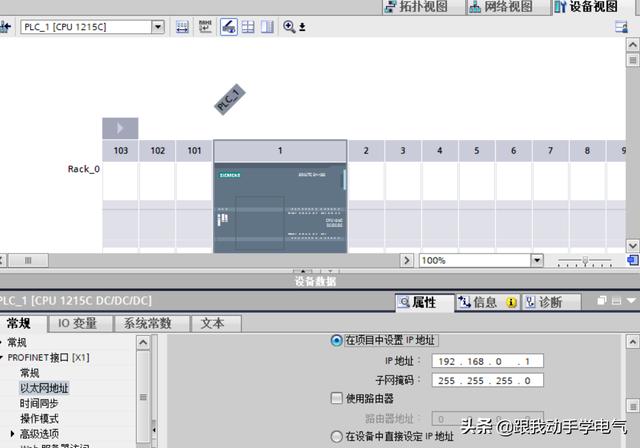Select slot 1 header of the rack
The image size is (640, 448).
point(280,151)
